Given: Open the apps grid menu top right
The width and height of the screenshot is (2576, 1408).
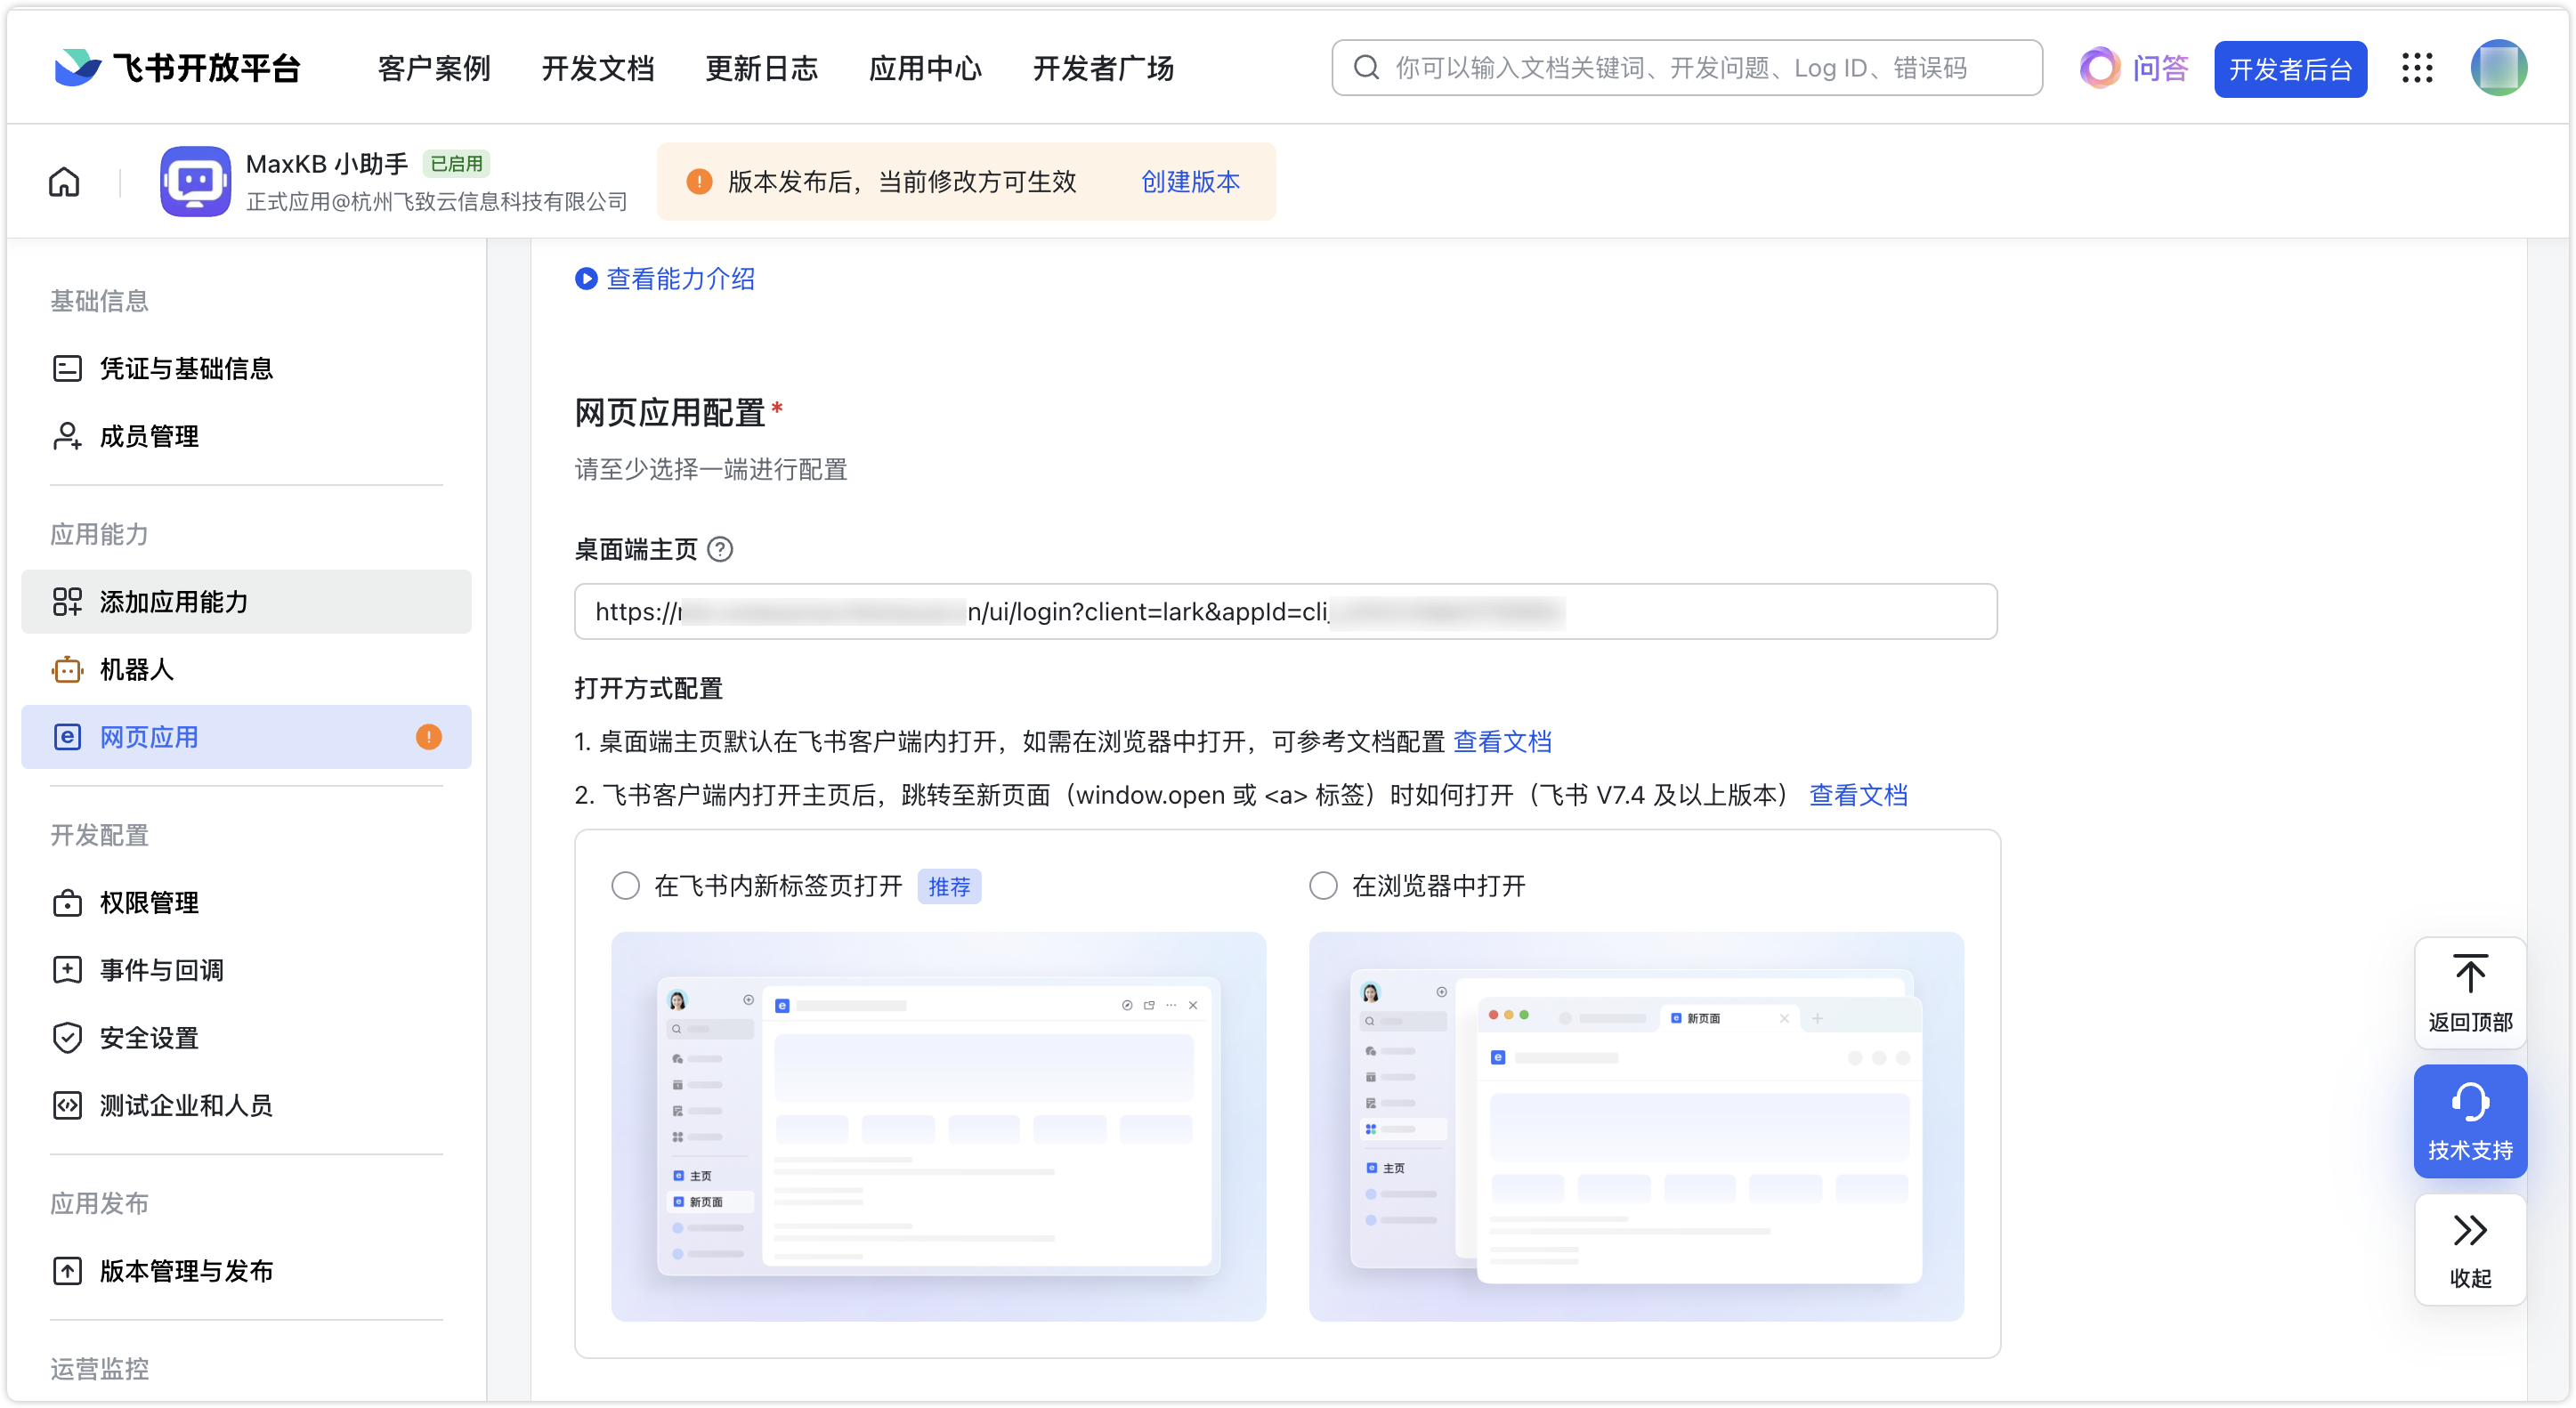Looking at the screenshot, I should (x=2418, y=68).
